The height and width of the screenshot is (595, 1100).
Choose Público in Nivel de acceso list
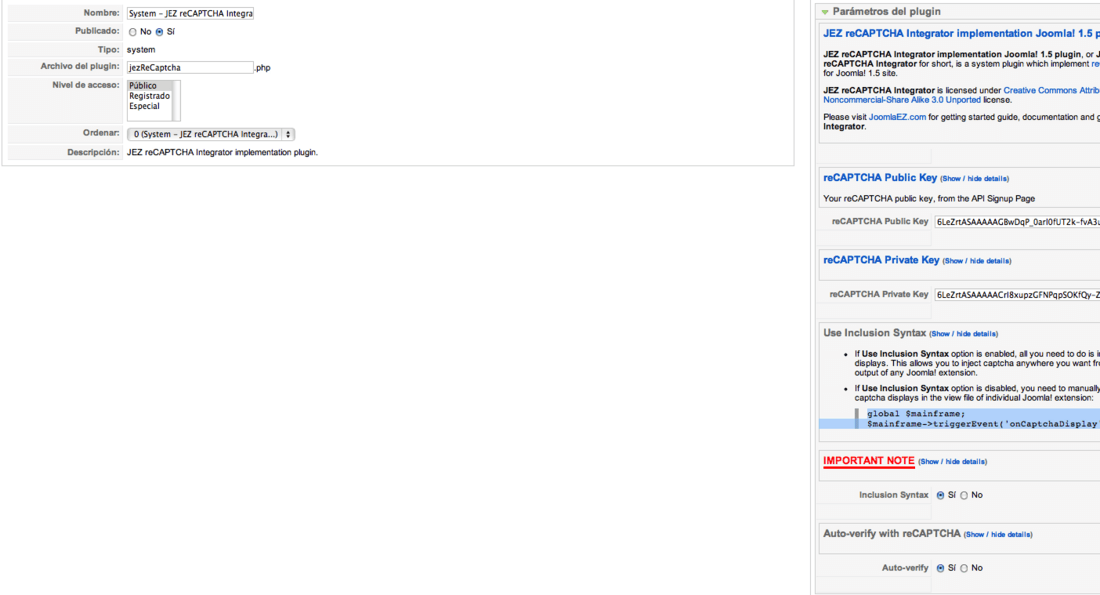tap(149, 86)
